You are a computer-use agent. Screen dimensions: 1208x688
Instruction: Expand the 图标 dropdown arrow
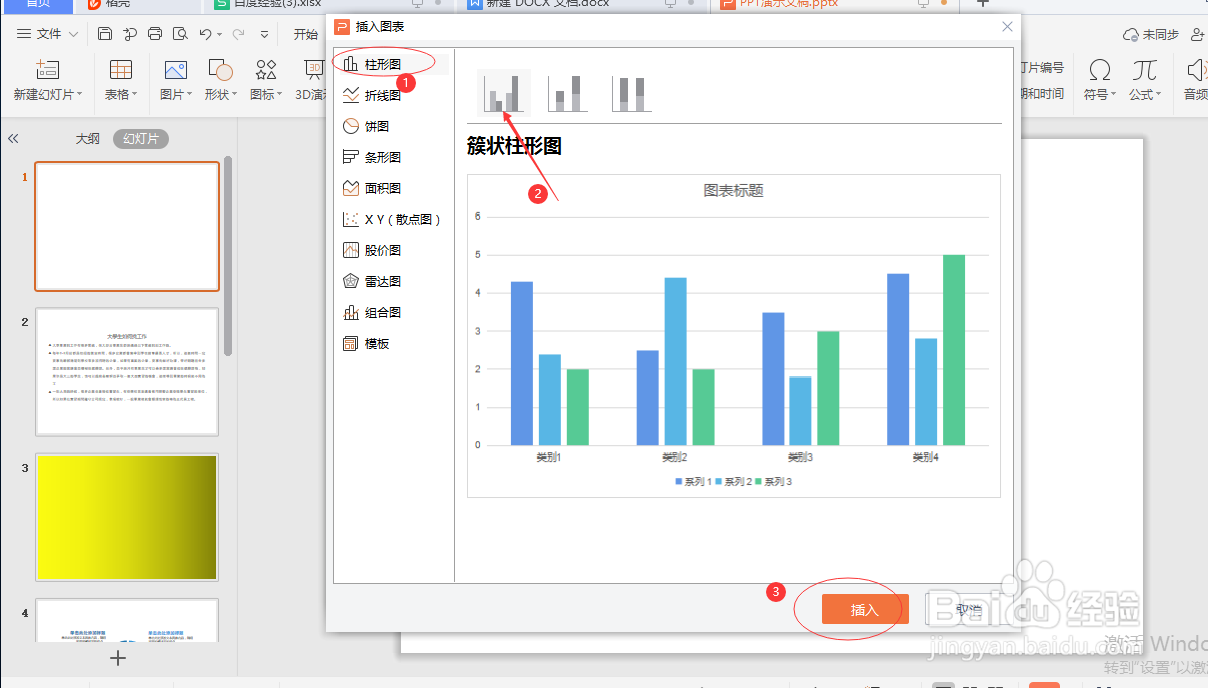[x=281, y=95]
